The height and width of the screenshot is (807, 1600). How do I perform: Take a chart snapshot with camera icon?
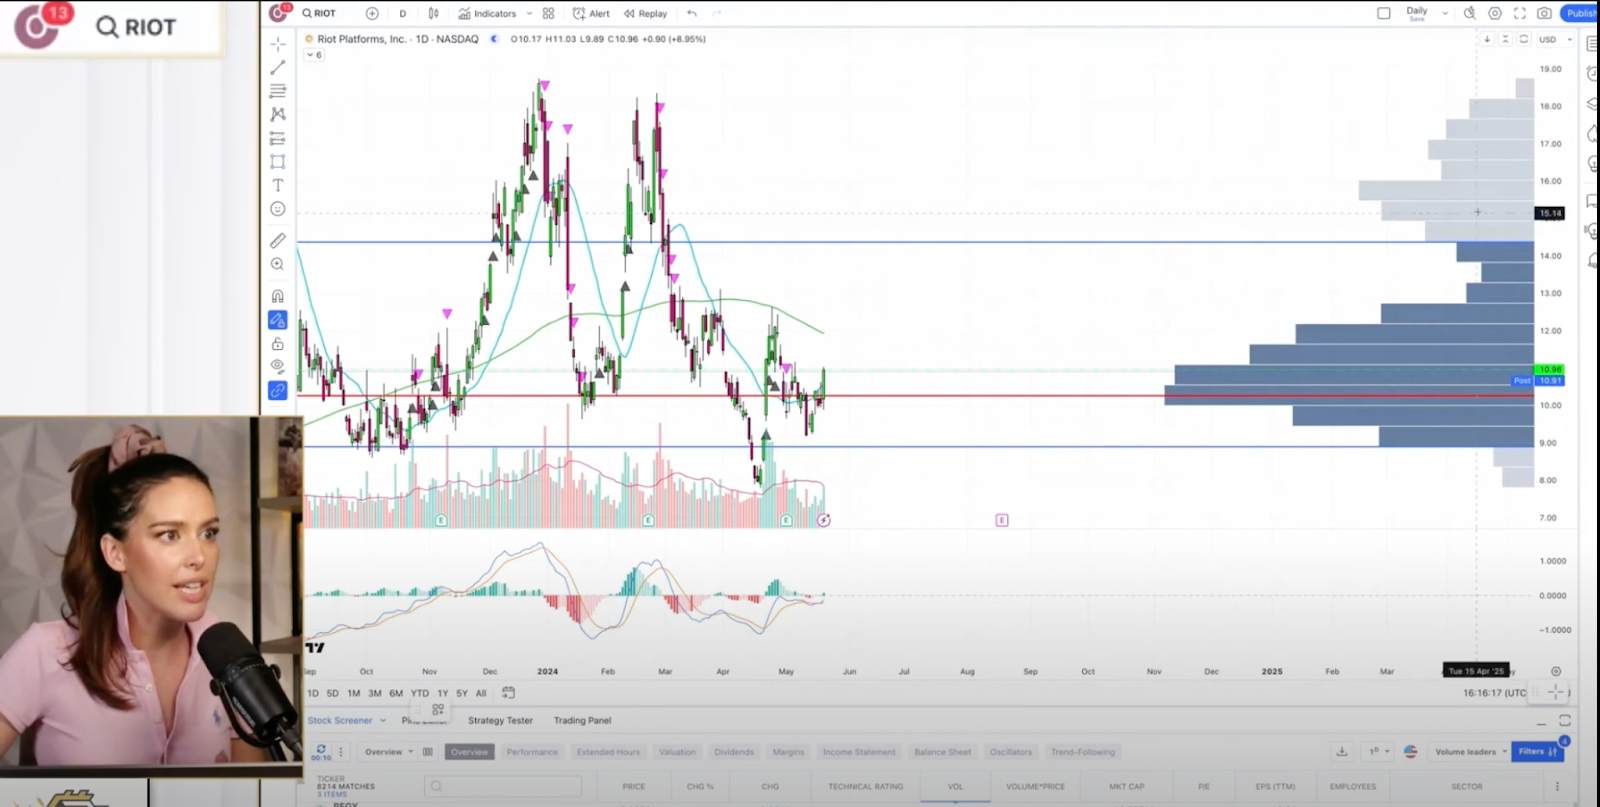[1544, 13]
